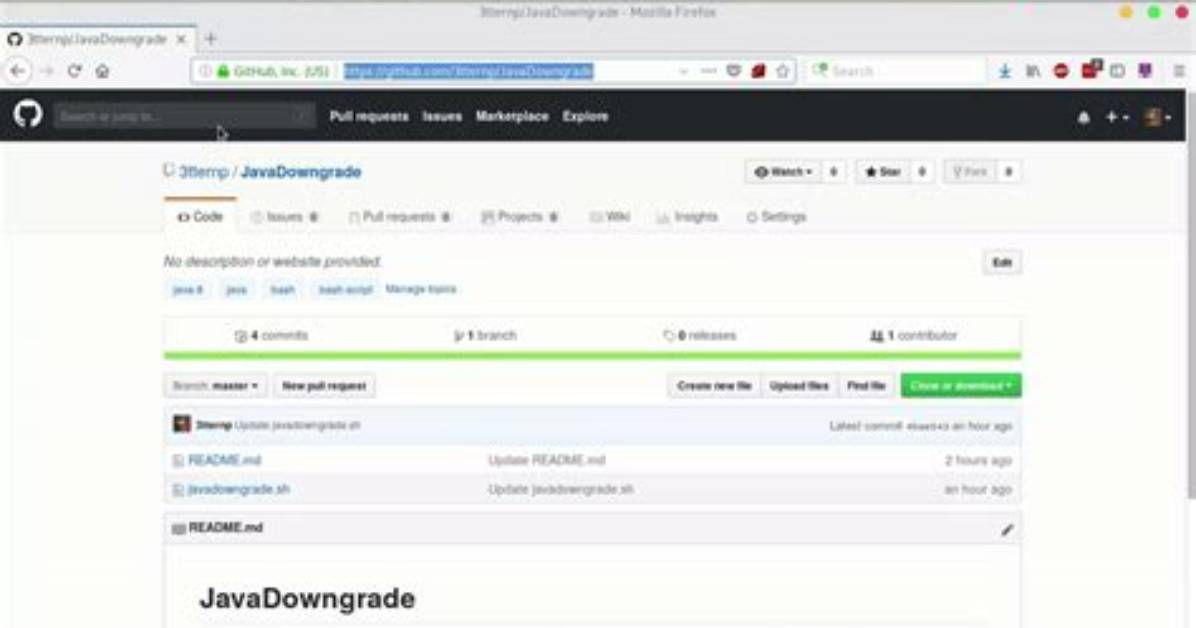Click the 3ttemp owner link

pos(204,172)
